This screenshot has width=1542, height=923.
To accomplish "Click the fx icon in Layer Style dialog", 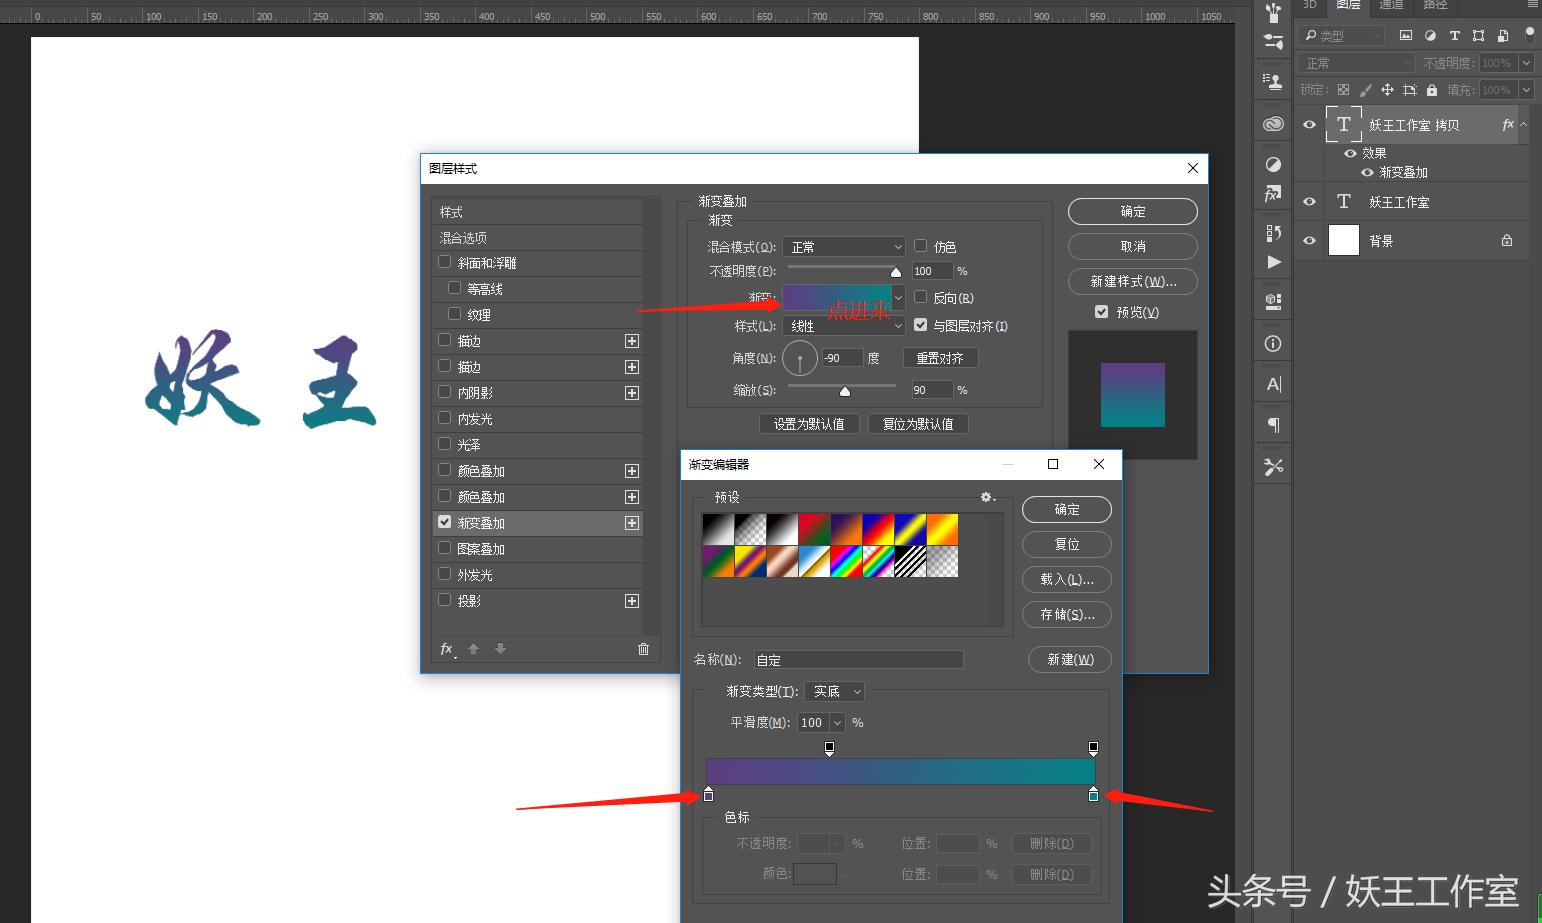I will coord(446,649).
